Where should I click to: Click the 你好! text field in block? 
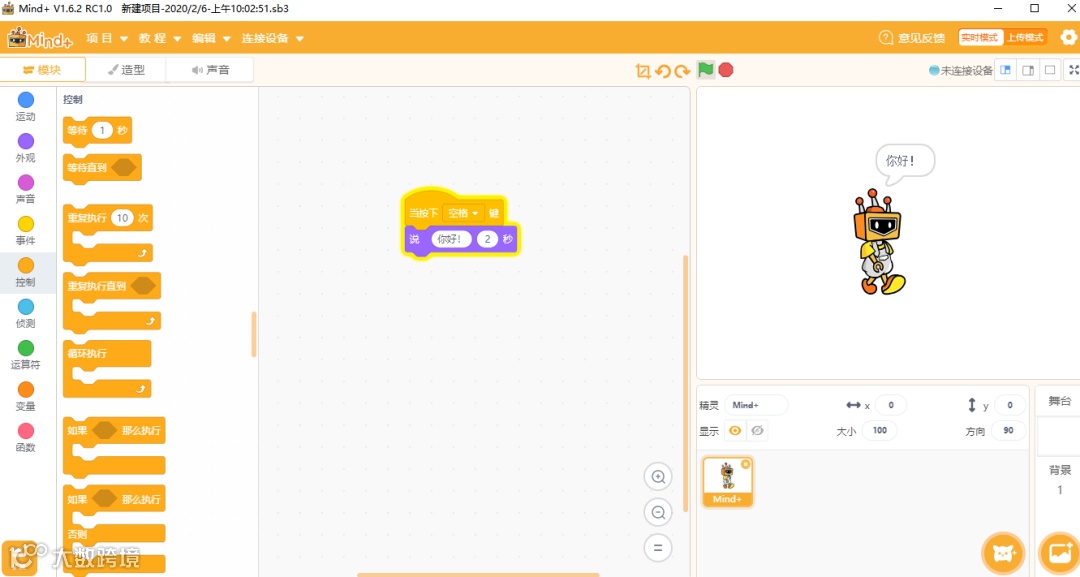(451, 239)
